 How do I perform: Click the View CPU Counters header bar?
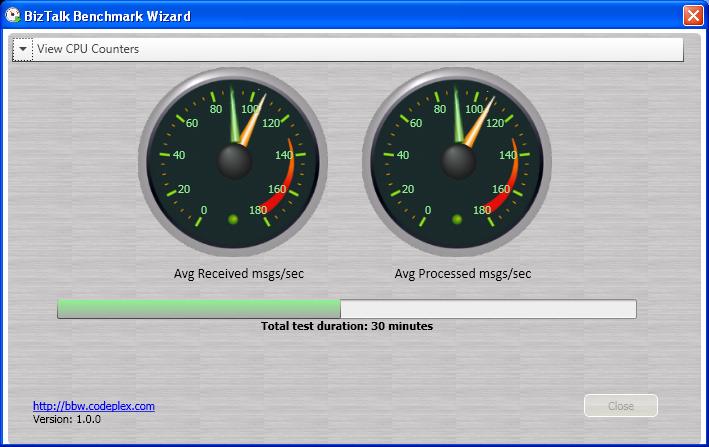pos(348,49)
